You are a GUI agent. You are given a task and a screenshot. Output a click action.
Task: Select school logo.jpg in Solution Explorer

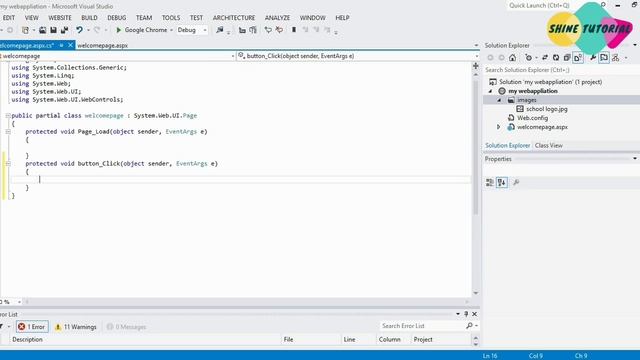click(x=546, y=109)
